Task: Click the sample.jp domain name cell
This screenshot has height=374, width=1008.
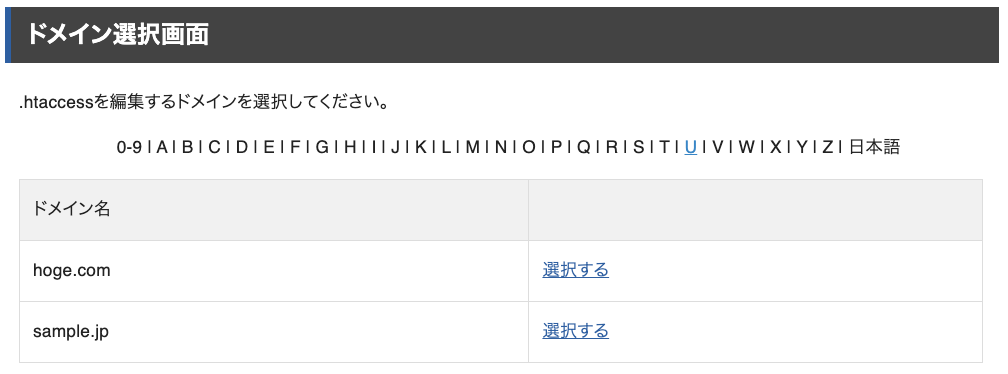Action: [x=274, y=332]
